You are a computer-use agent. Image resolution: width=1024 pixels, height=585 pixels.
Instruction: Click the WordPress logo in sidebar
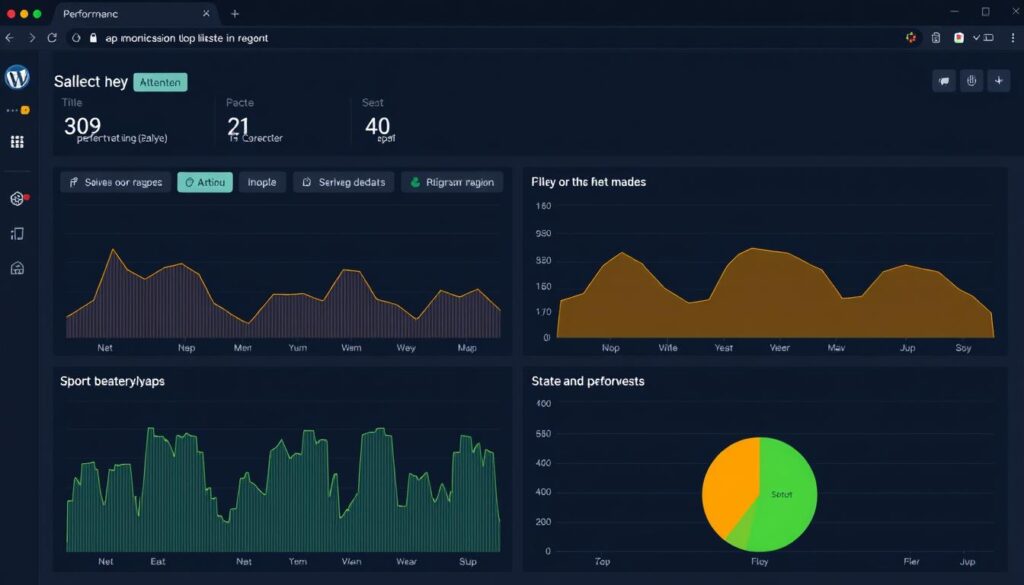coord(17,77)
